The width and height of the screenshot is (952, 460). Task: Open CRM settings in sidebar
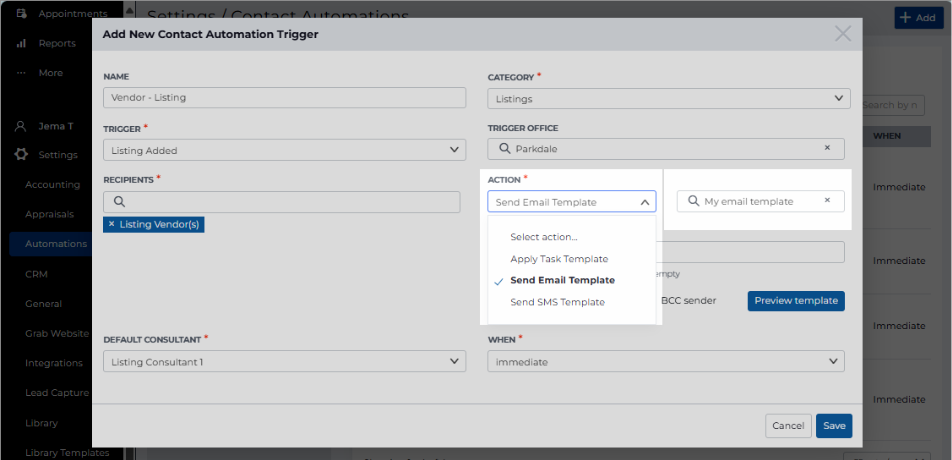click(36, 274)
